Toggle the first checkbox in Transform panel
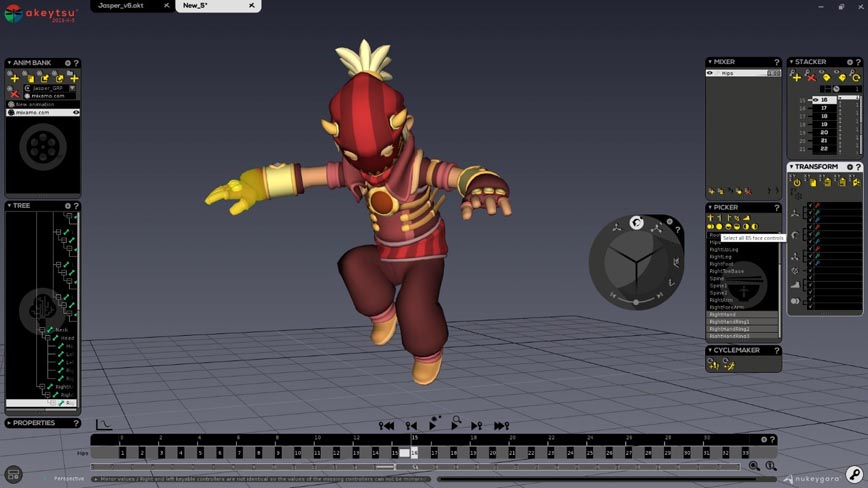This screenshot has width=868, height=488. pos(810,206)
